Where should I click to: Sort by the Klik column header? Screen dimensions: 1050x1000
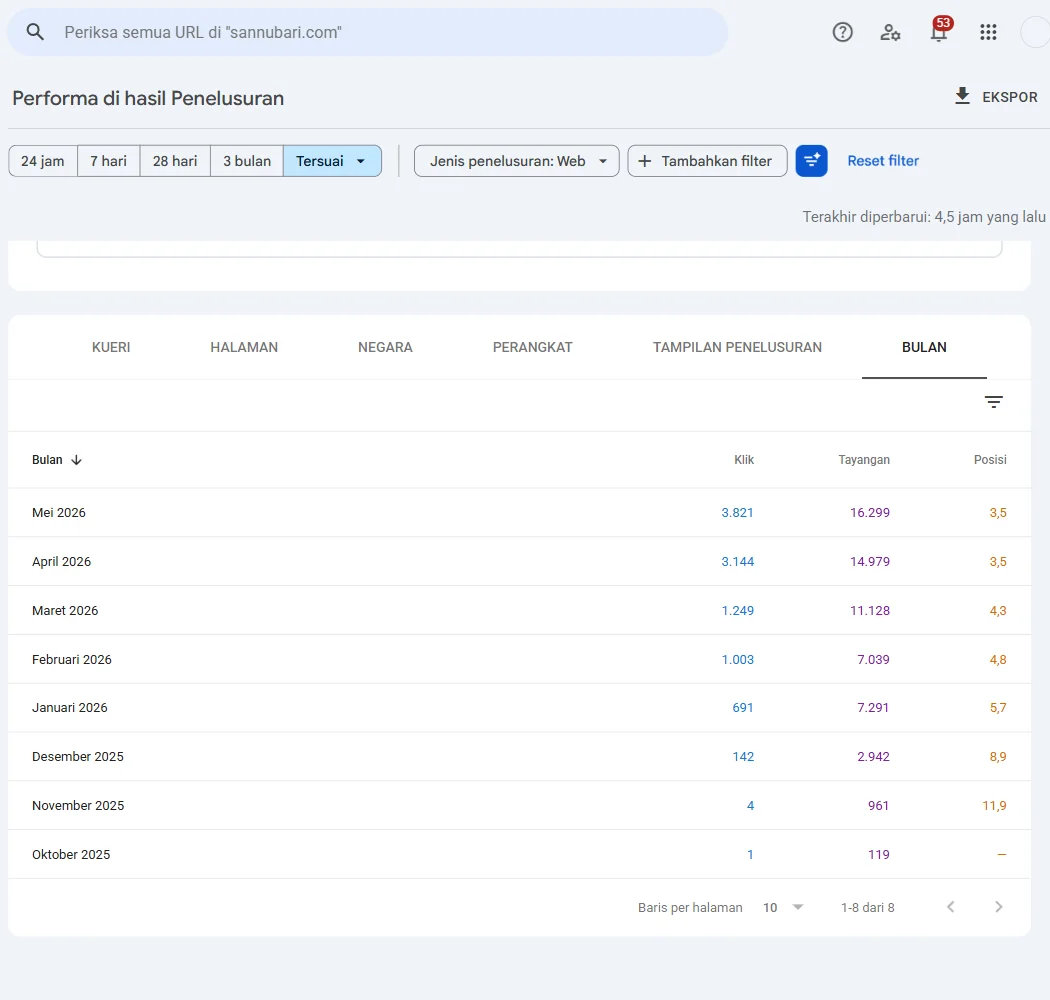(x=744, y=460)
